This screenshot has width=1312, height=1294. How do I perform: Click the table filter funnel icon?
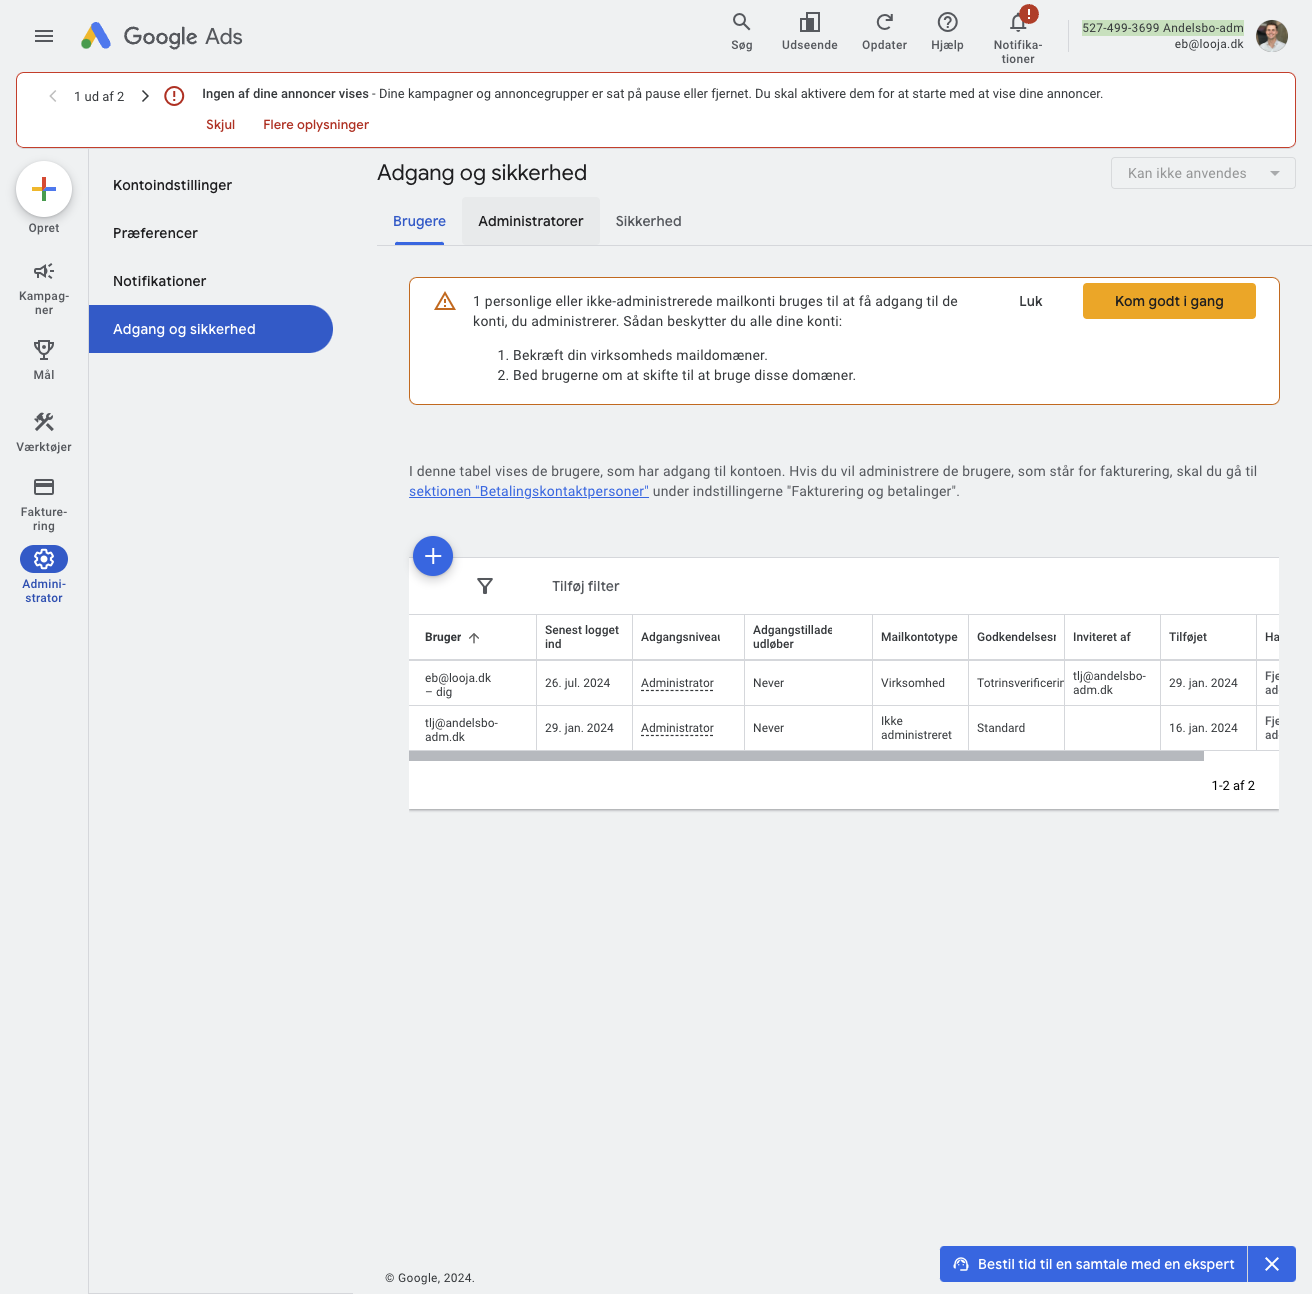click(x=485, y=586)
